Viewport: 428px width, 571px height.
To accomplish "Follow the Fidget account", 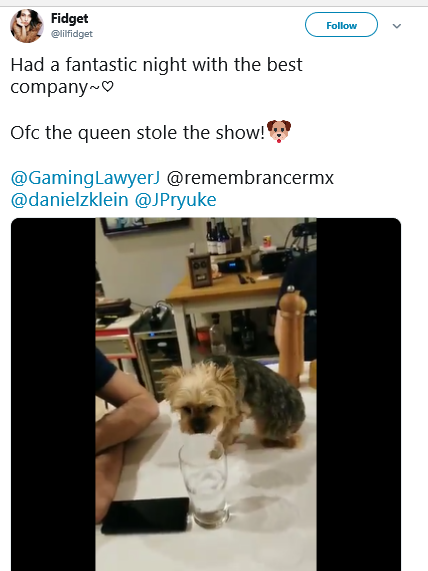I will tap(341, 25).
